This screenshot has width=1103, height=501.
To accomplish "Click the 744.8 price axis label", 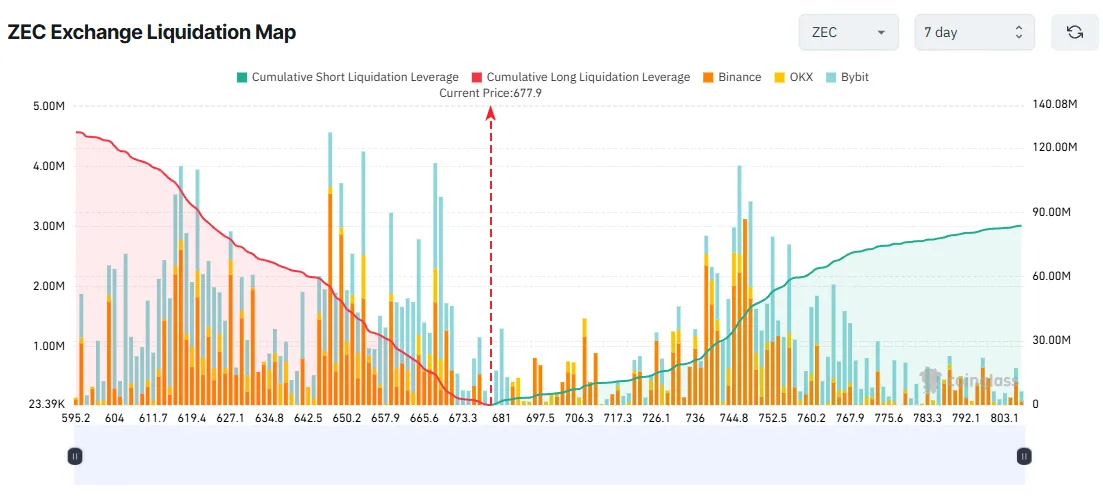I will click(x=734, y=418).
